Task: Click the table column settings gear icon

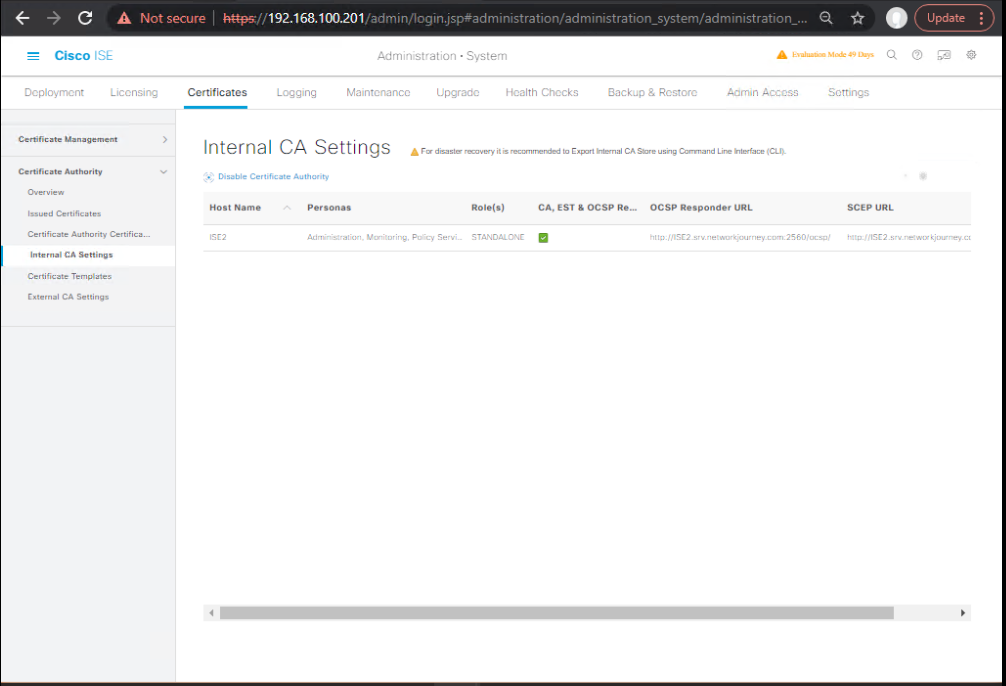Action: point(923,176)
